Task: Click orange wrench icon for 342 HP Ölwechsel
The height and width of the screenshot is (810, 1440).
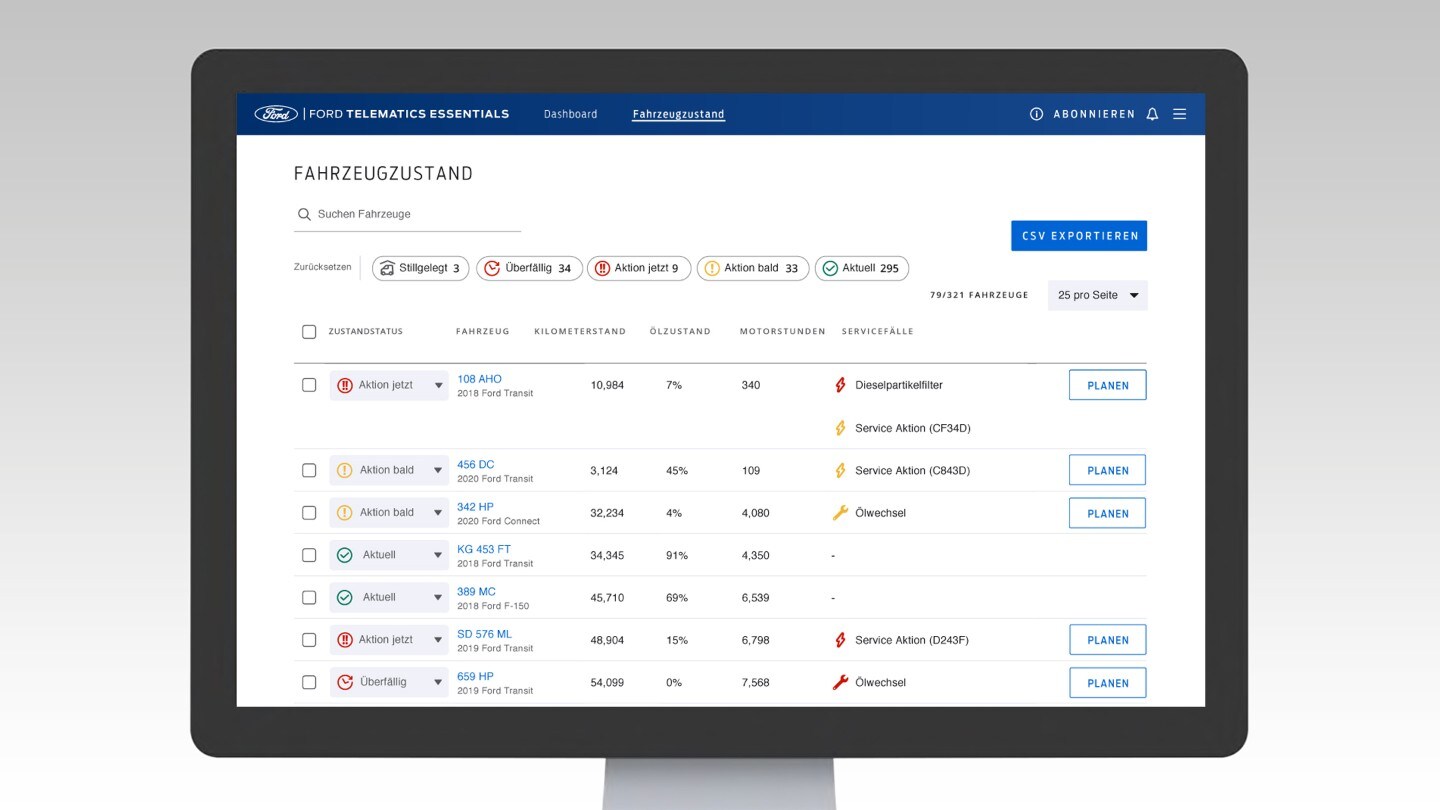Action: (x=840, y=513)
